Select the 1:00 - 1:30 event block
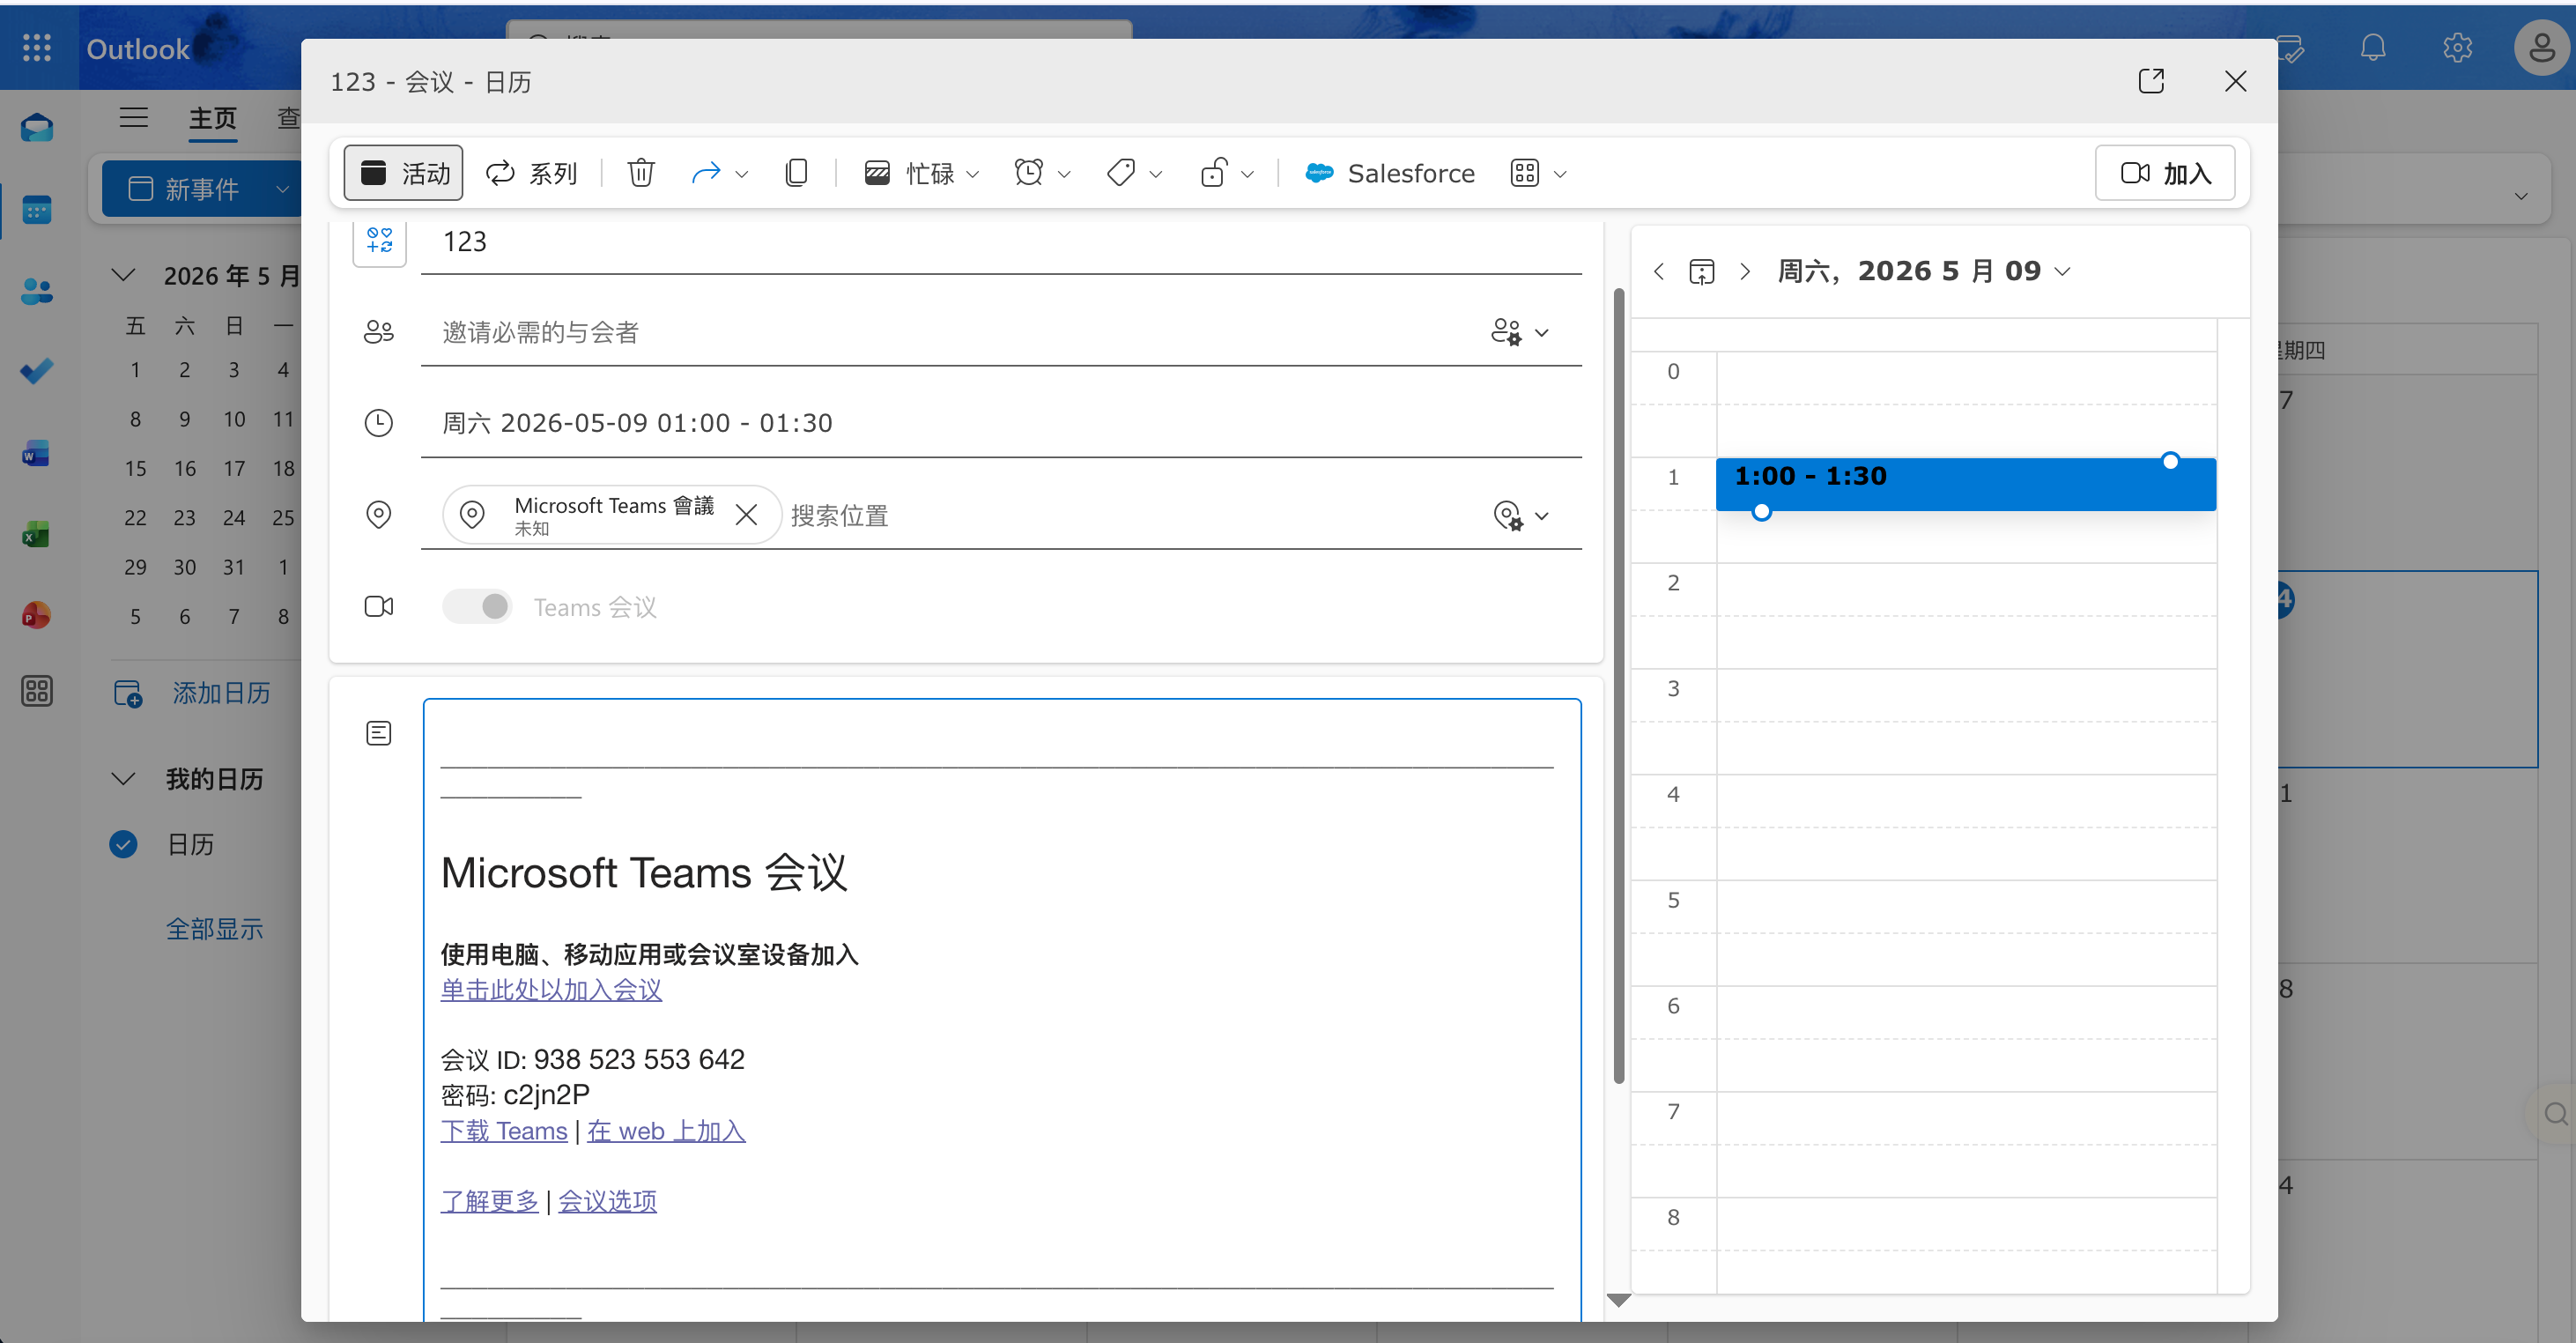 1965,484
